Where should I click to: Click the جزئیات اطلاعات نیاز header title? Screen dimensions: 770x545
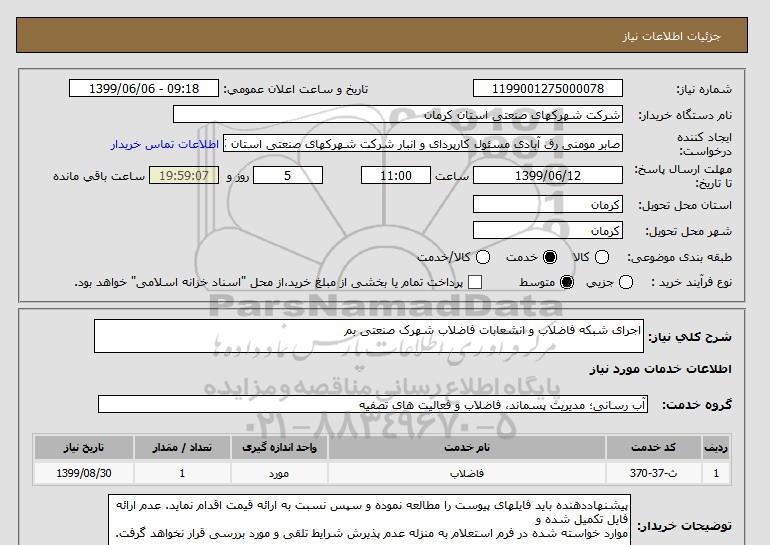coord(671,36)
